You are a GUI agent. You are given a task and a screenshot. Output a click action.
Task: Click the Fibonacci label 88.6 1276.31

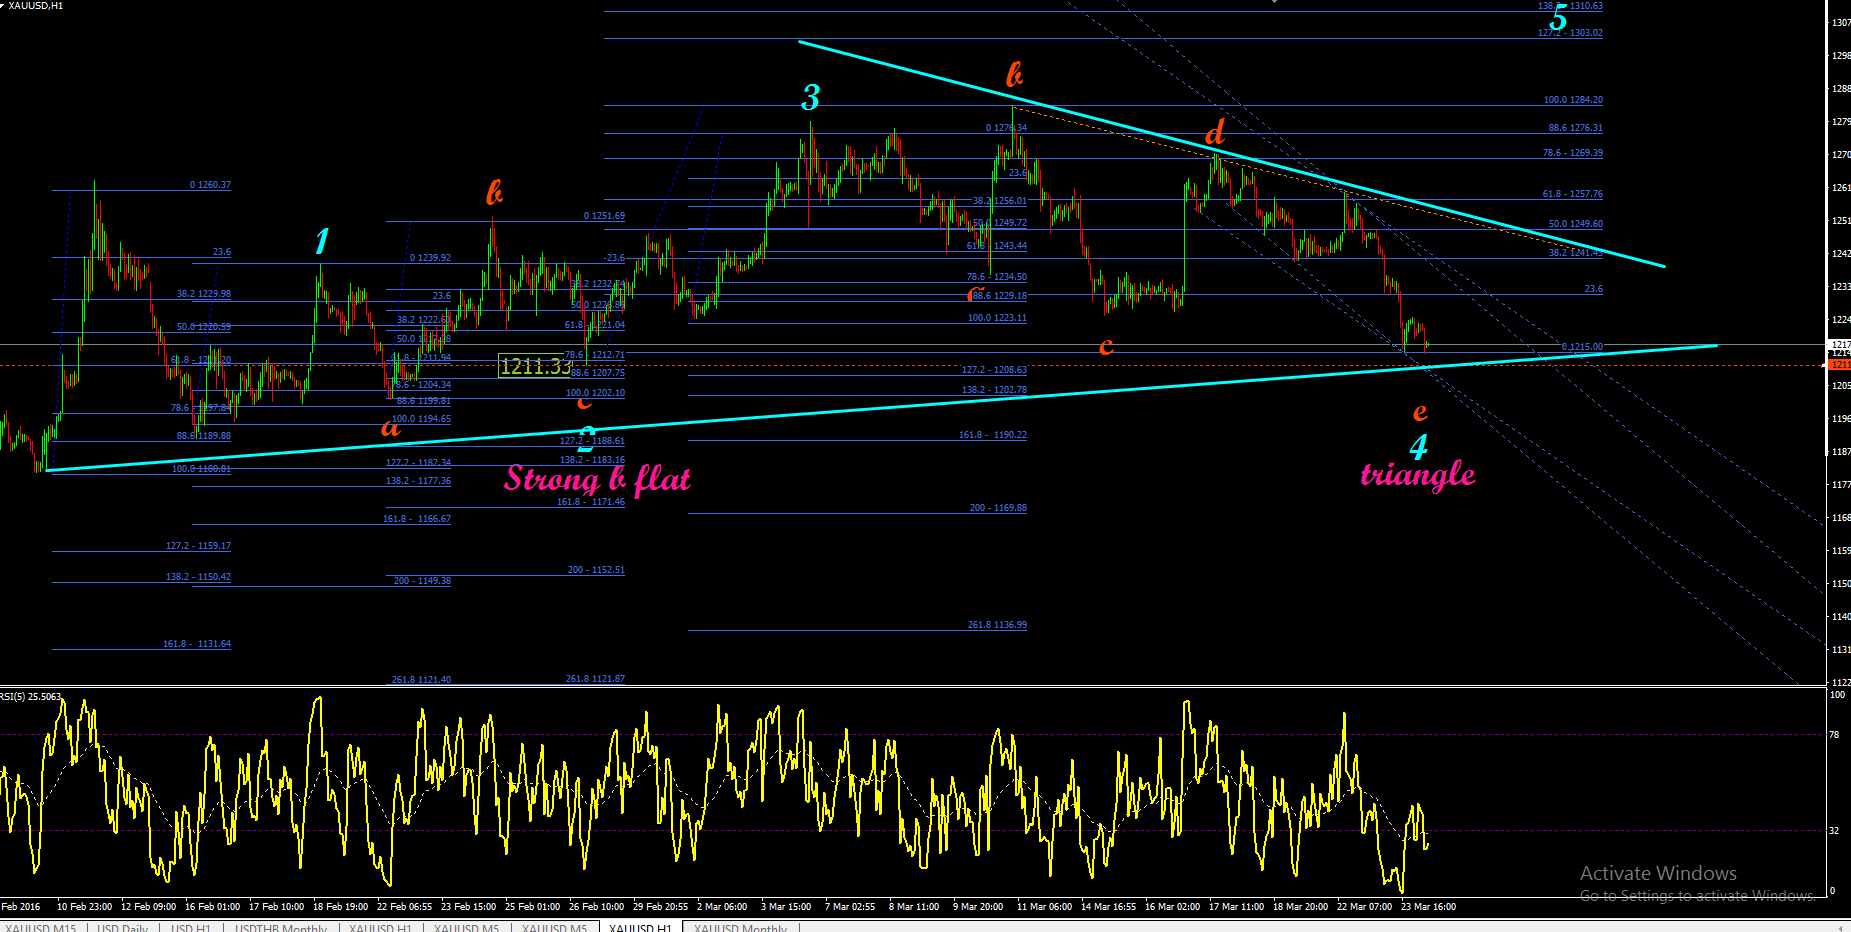pyautogui.click(x=1575, y=128)
